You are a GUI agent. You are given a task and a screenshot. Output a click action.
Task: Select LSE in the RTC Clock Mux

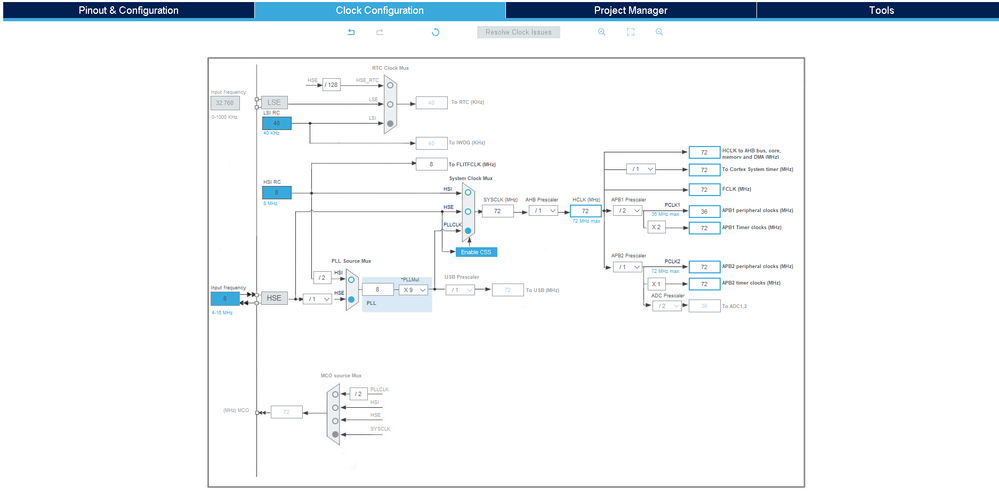391,104
